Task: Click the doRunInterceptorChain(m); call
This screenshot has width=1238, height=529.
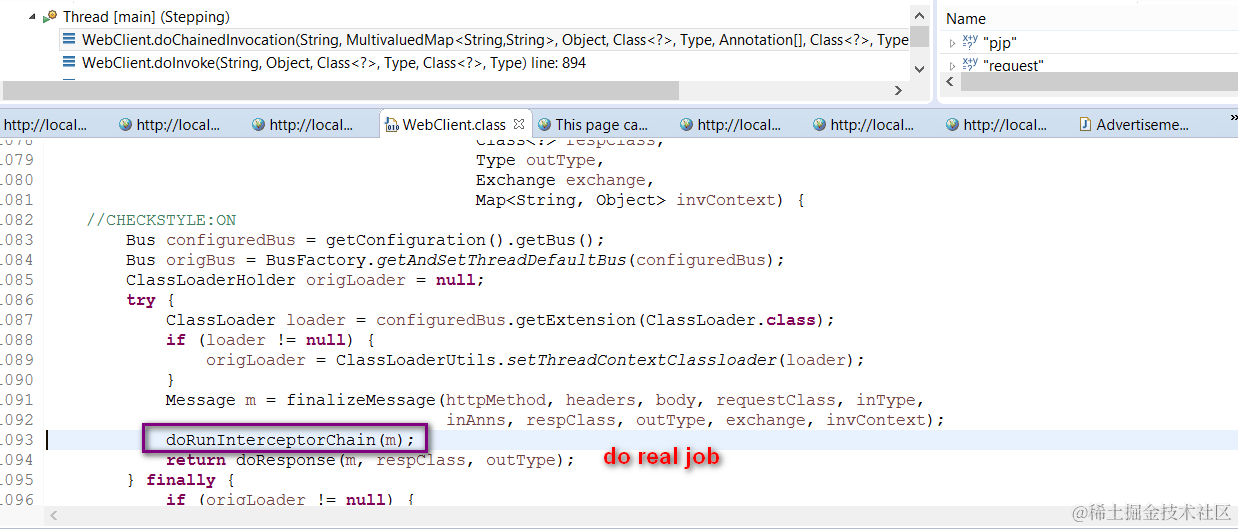Action: coord(289,440)
